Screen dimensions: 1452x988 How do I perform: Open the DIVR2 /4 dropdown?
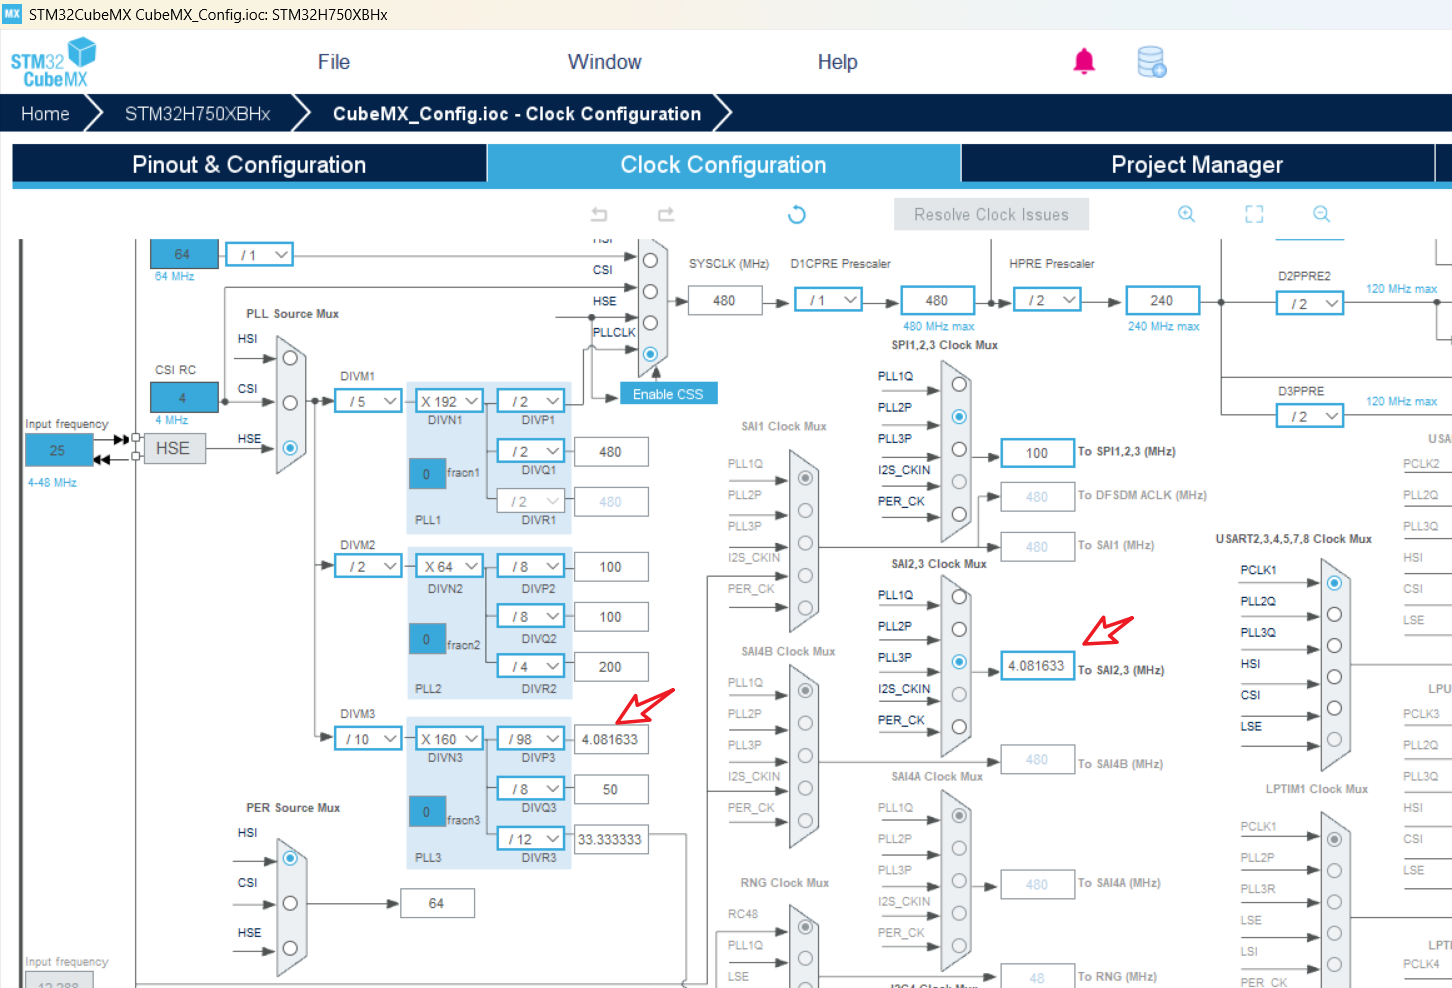(531, 666)
